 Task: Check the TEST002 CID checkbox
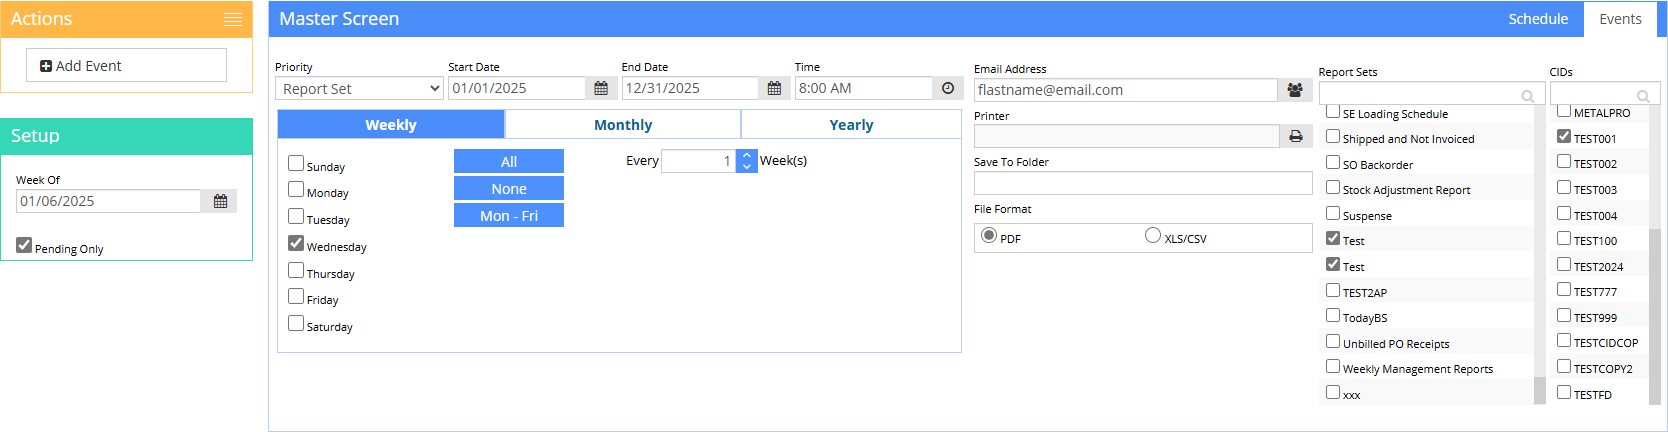click(1564, 161)
